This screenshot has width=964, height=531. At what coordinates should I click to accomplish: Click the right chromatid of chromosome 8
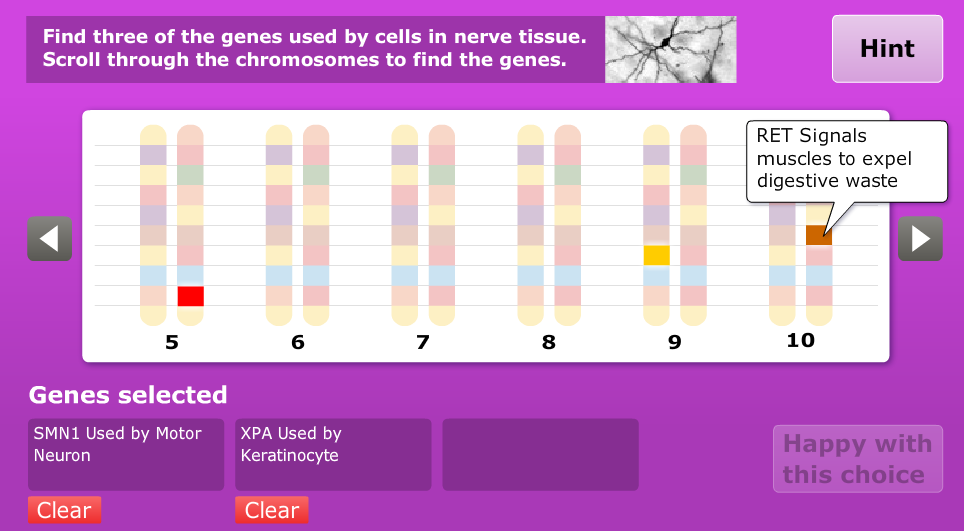(567, 225)
